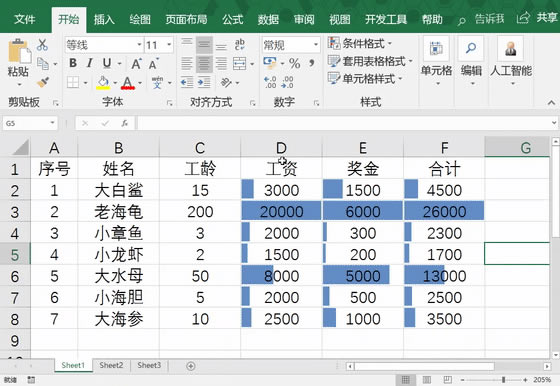Click the Format Painter brush icon
560x386 pixels.
pyautogui.click(x=43, y=82)
